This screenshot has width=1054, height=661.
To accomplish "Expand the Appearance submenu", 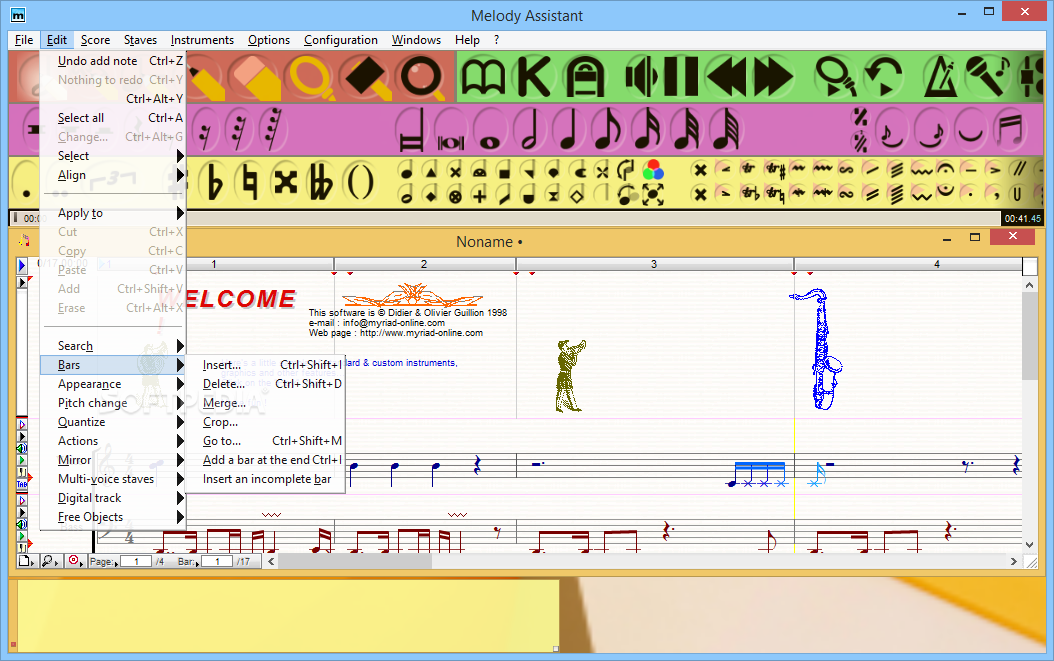I will coord(113,384).
